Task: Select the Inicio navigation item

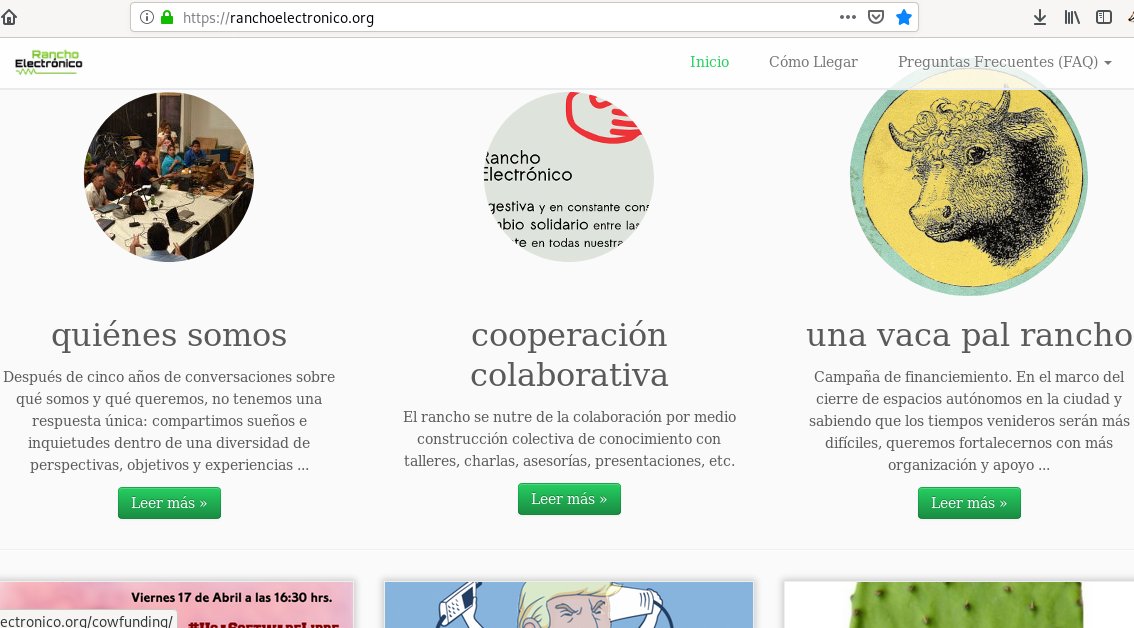Action: (x=709, y=62)
